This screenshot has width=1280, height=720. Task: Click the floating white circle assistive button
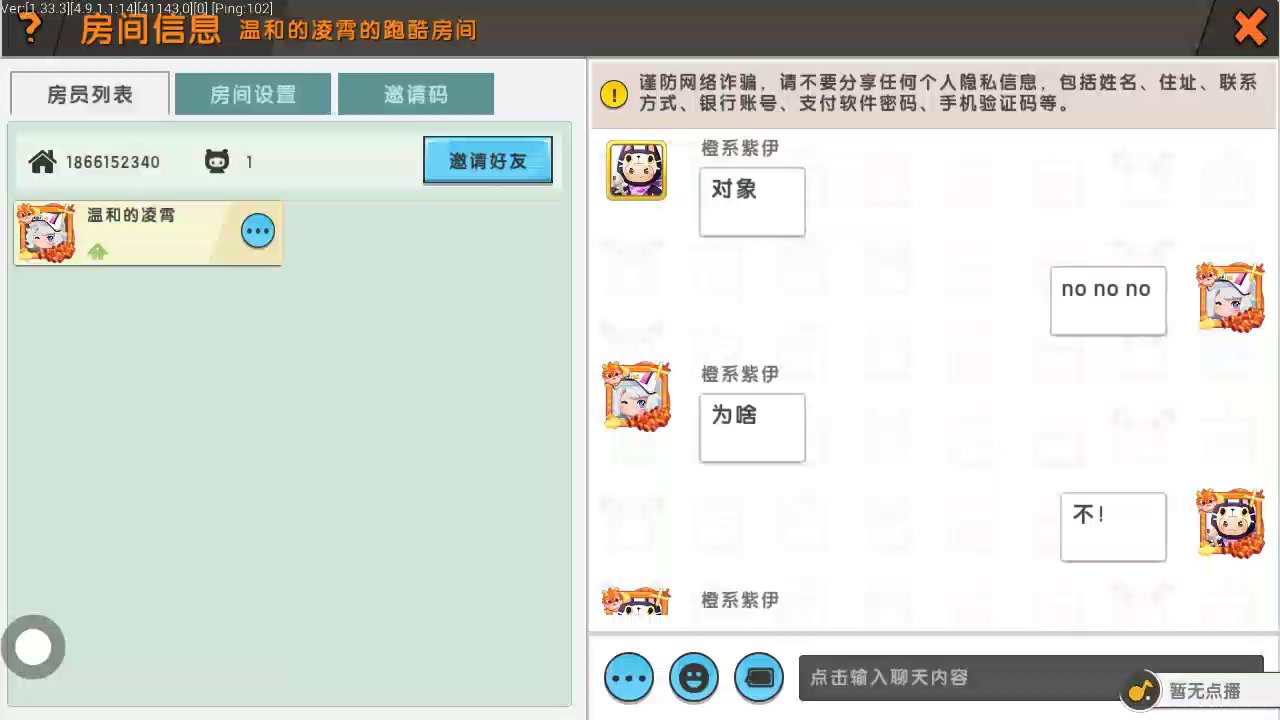tap(33, 647)
